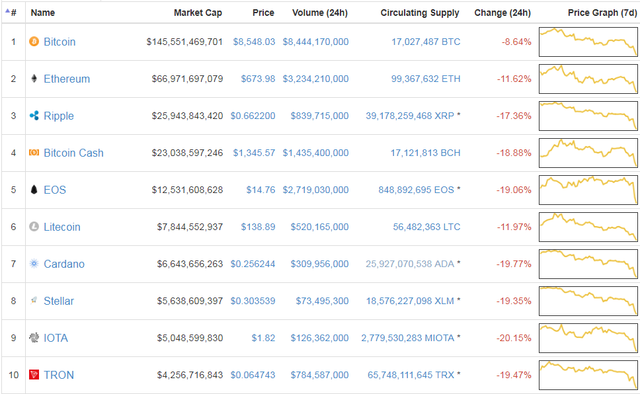The height and width of the screenshot is (394, 640).
Task: Click Ethereum volume $3,234,210,000
Action: point(316,79)
